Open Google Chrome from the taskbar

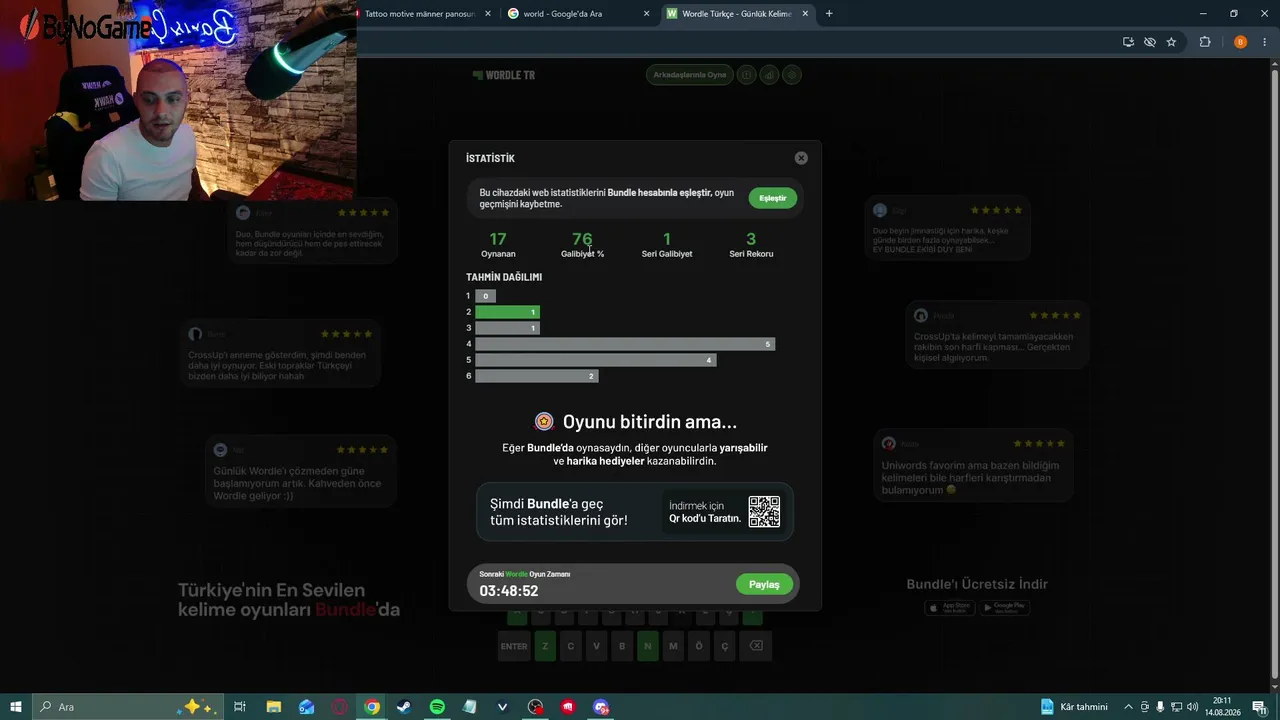(372, 707)
